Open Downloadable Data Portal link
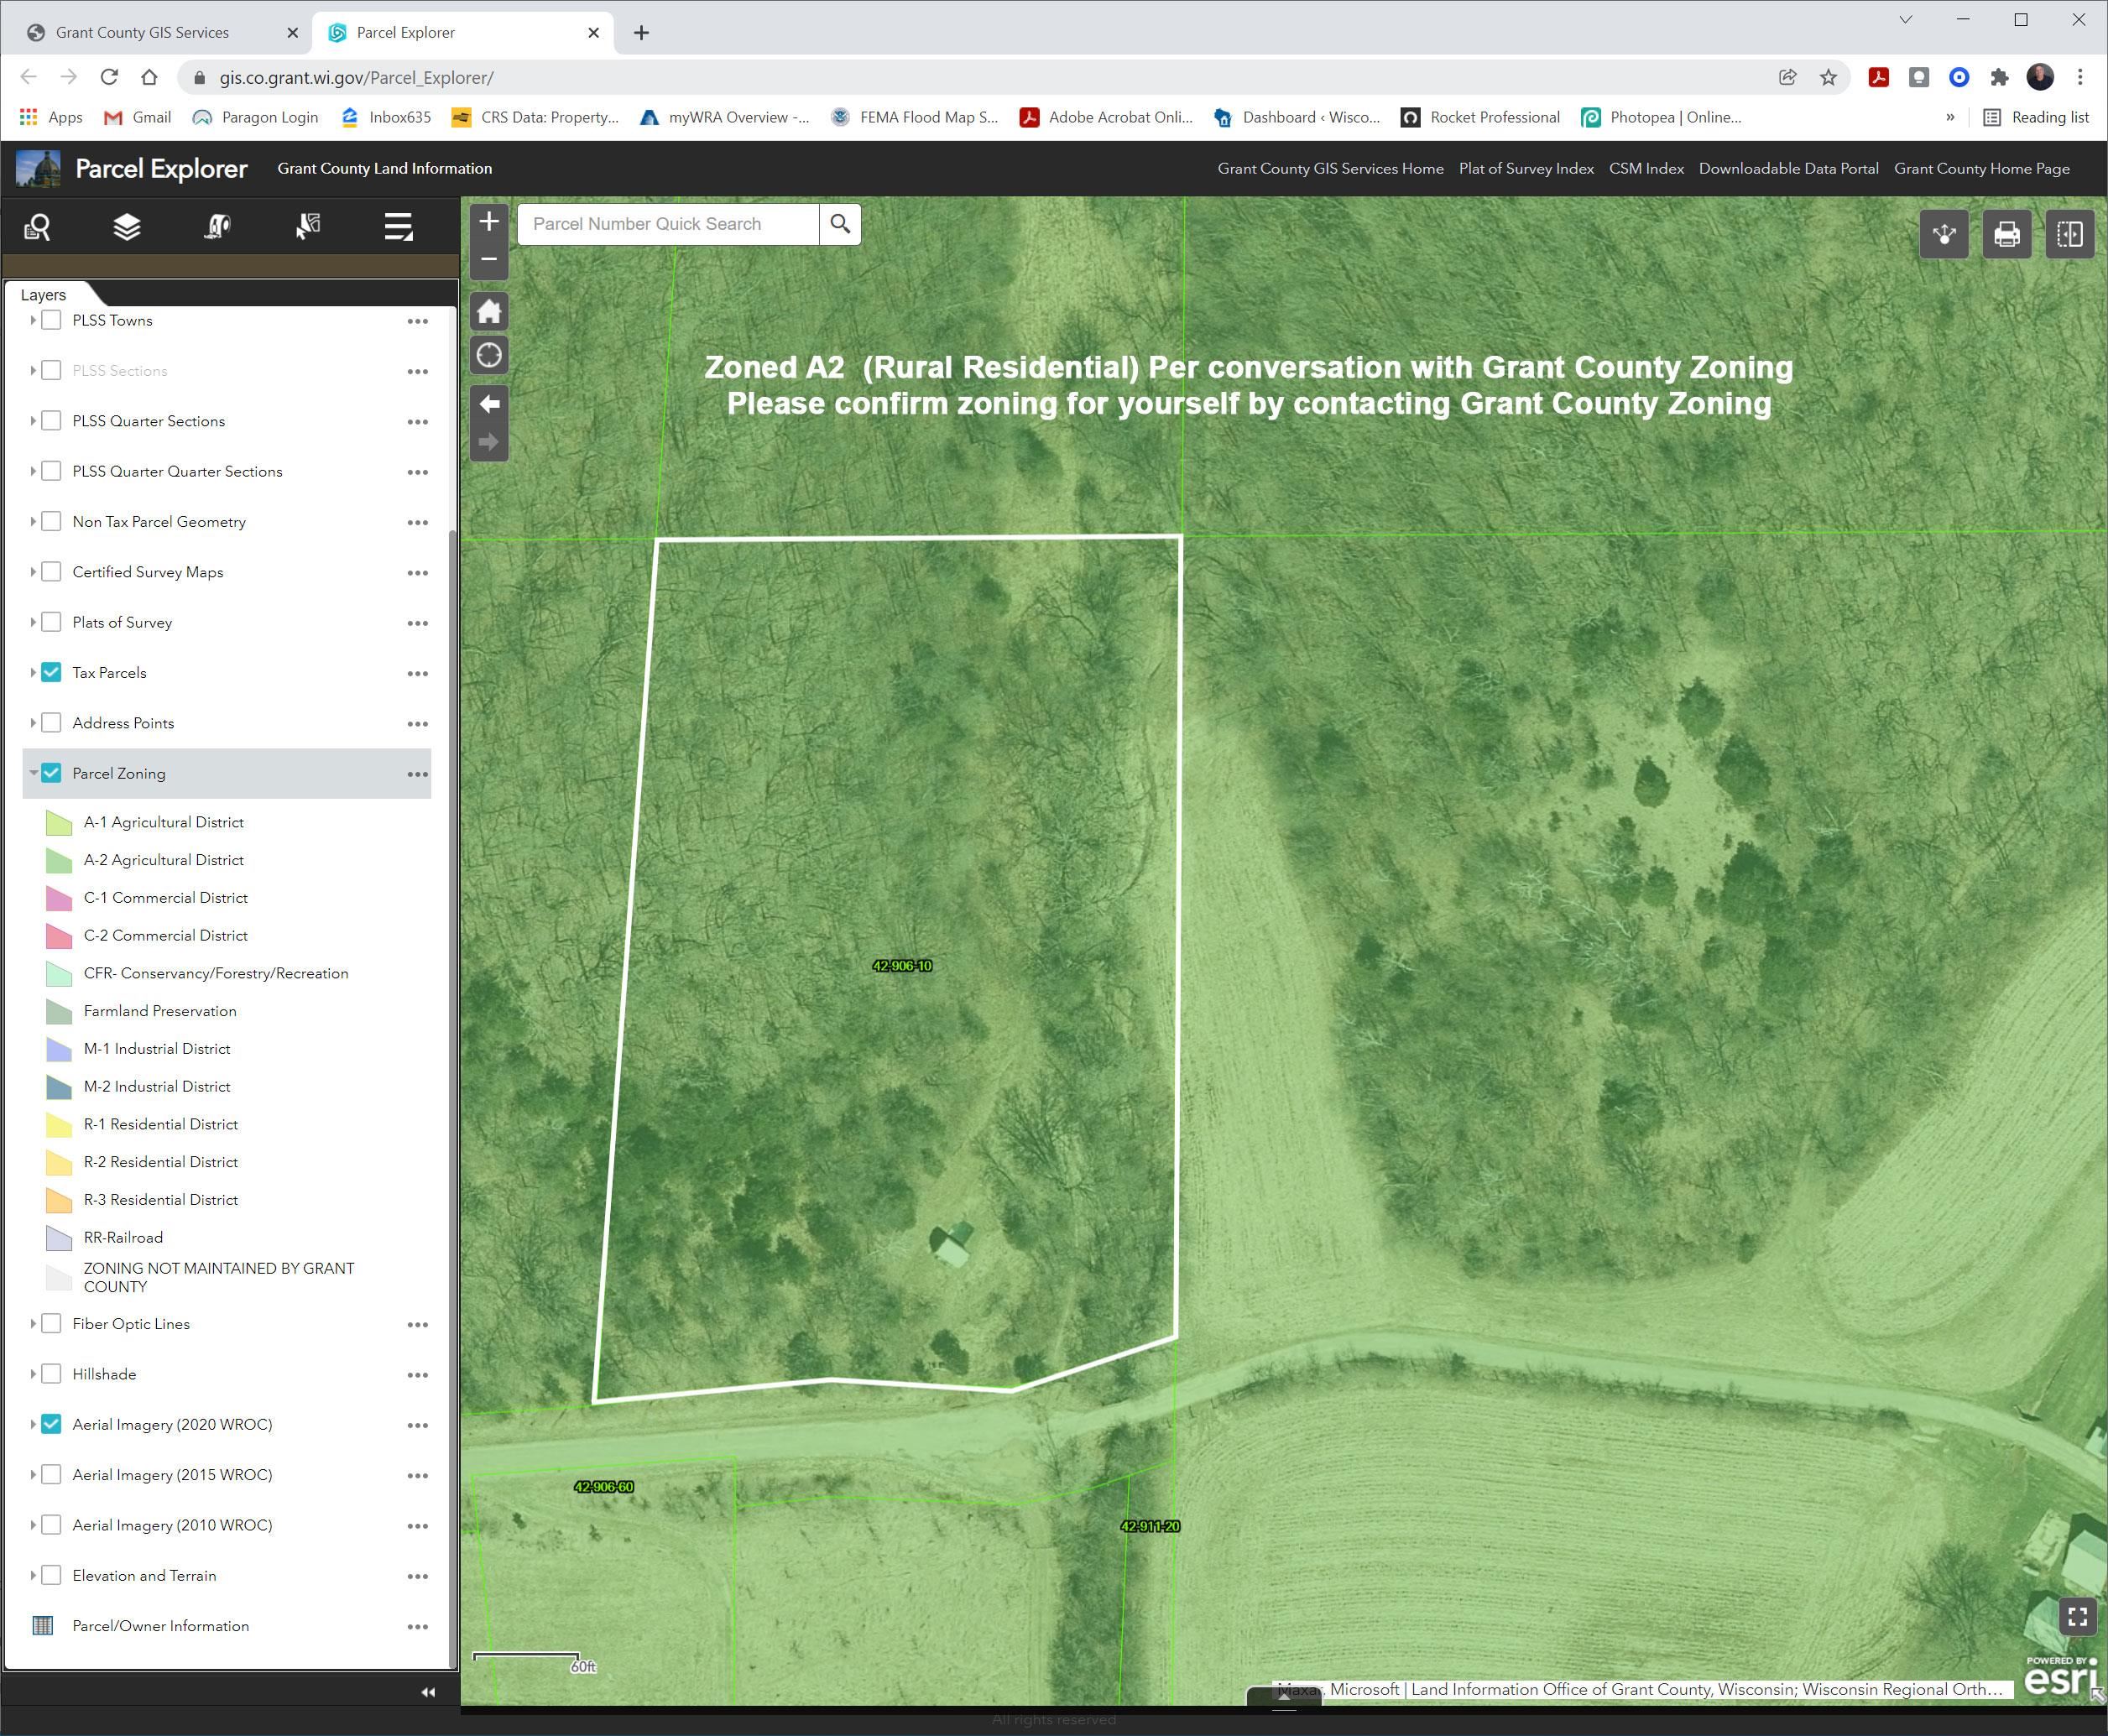Screen dimensions: 2108x1736 click(1788, 168)
